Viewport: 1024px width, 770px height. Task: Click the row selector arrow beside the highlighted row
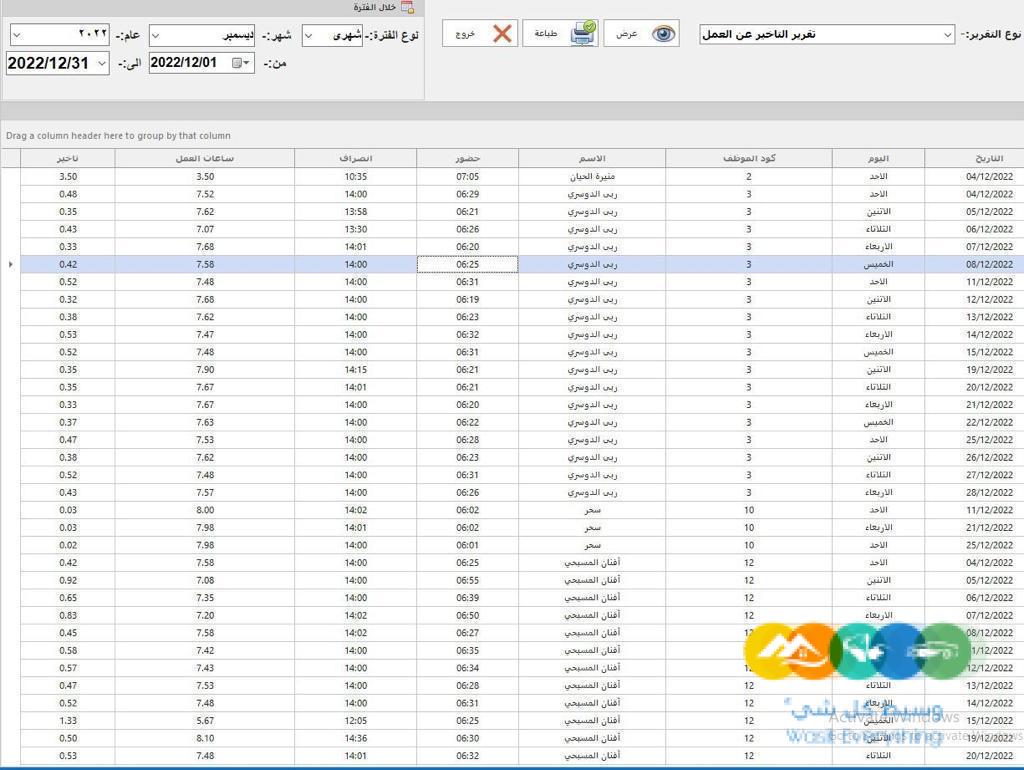(x=9, y=264)
